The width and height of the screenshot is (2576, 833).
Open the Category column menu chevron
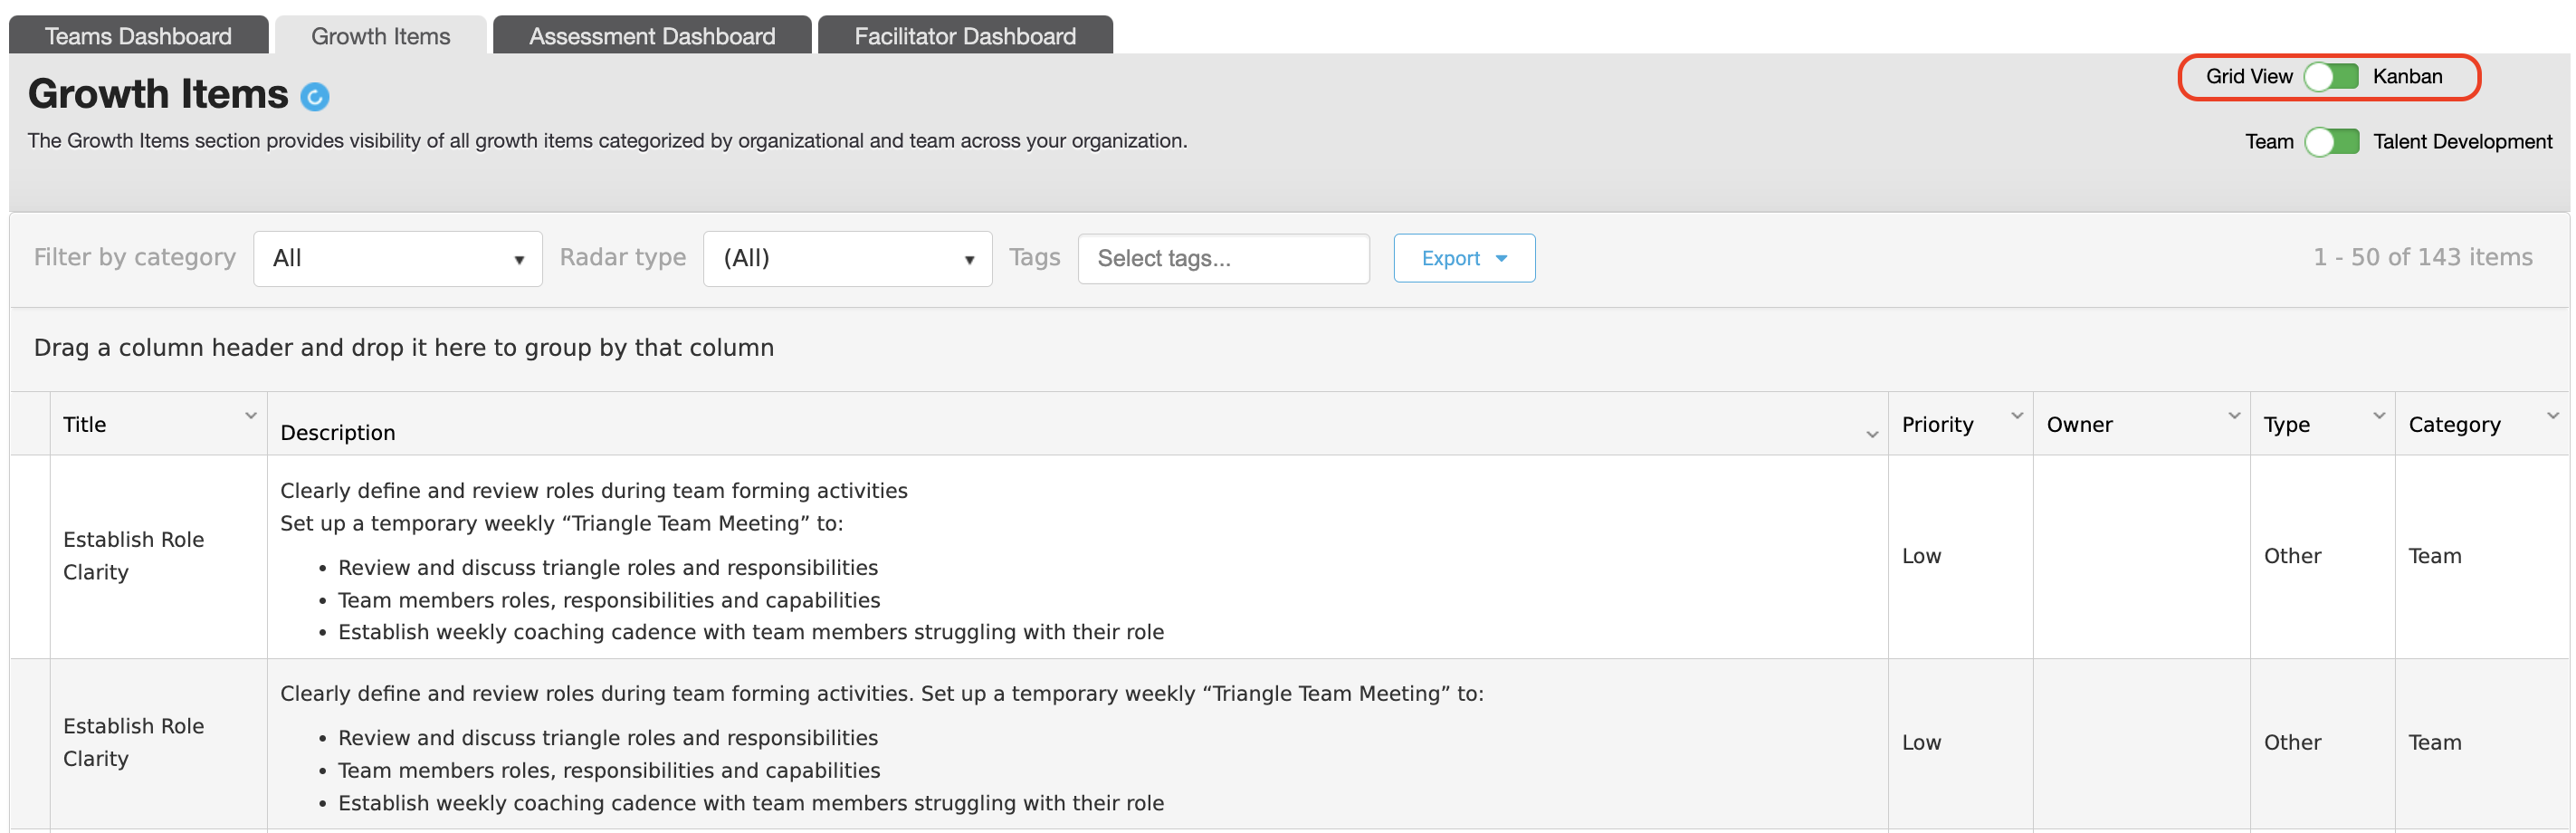(x=2553, y=415)
